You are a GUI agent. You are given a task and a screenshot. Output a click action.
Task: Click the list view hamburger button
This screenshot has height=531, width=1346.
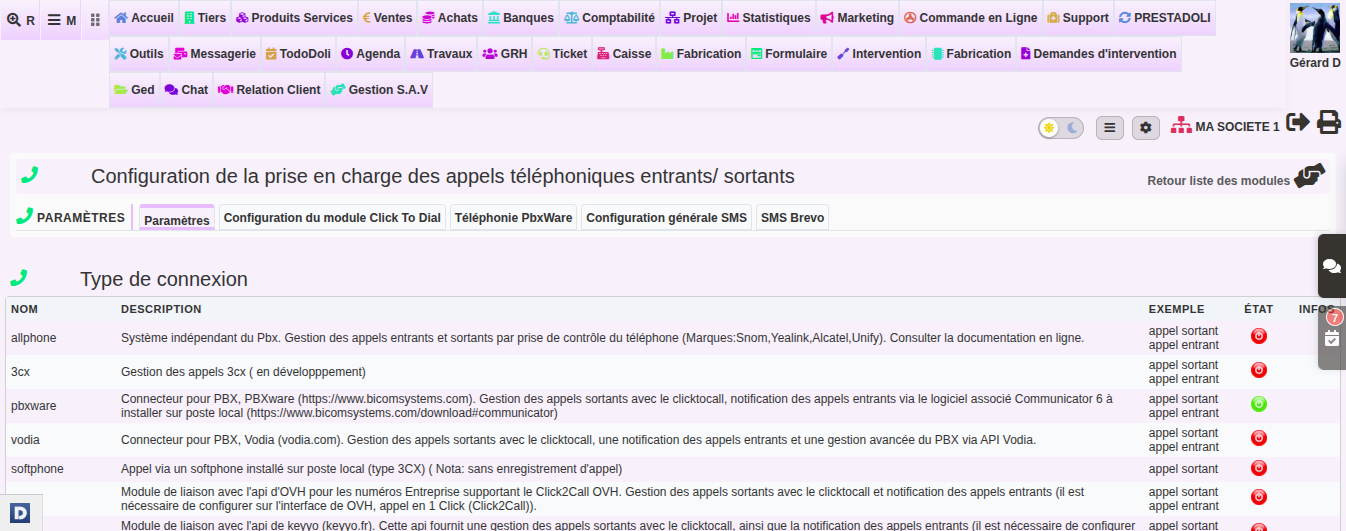[1110, 128]
